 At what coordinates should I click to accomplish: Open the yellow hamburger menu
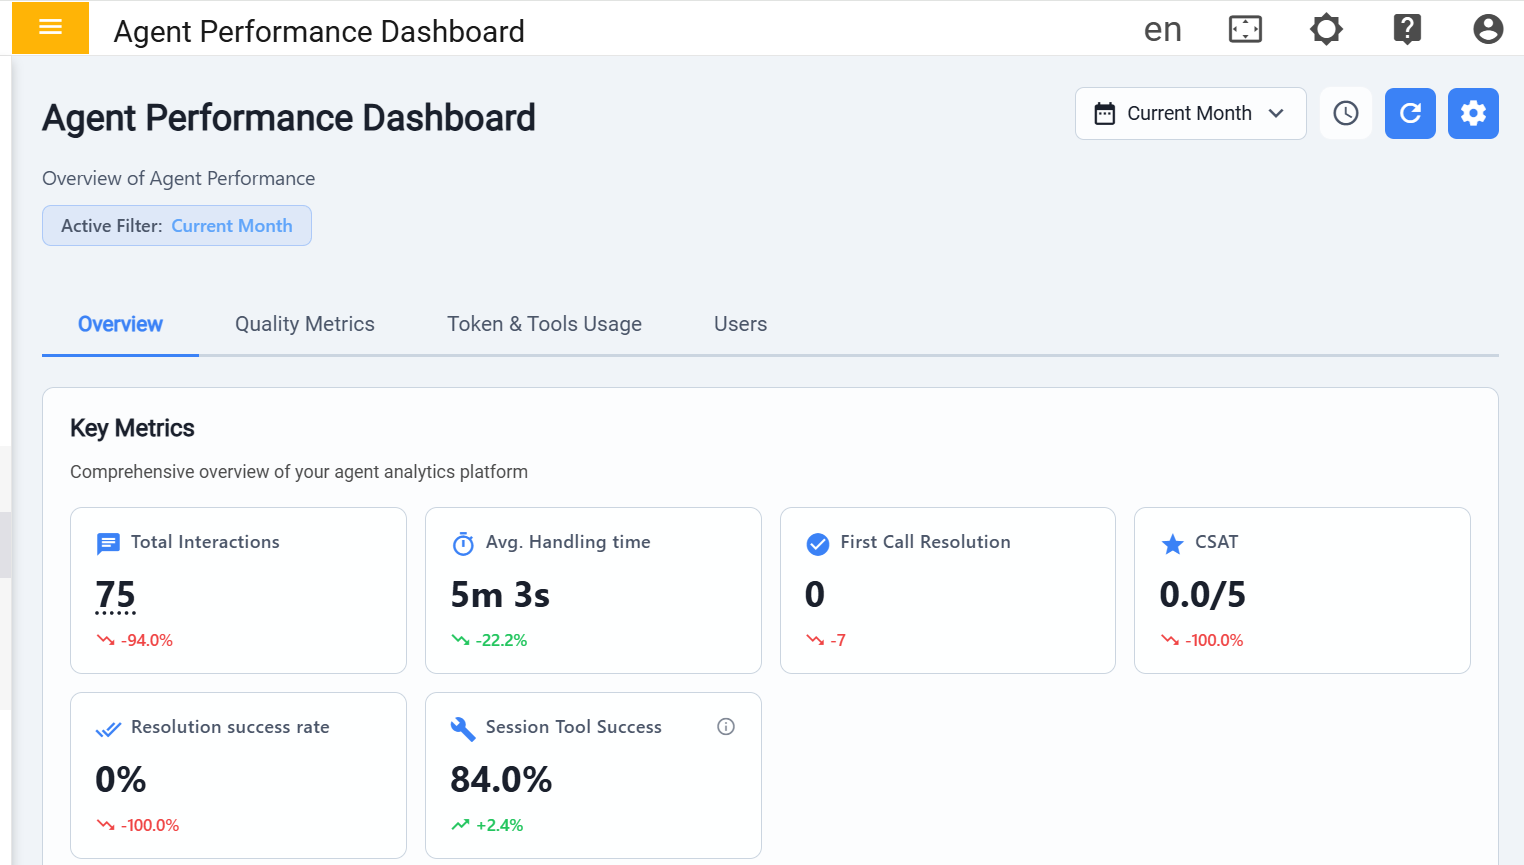[x=50, y=27]
